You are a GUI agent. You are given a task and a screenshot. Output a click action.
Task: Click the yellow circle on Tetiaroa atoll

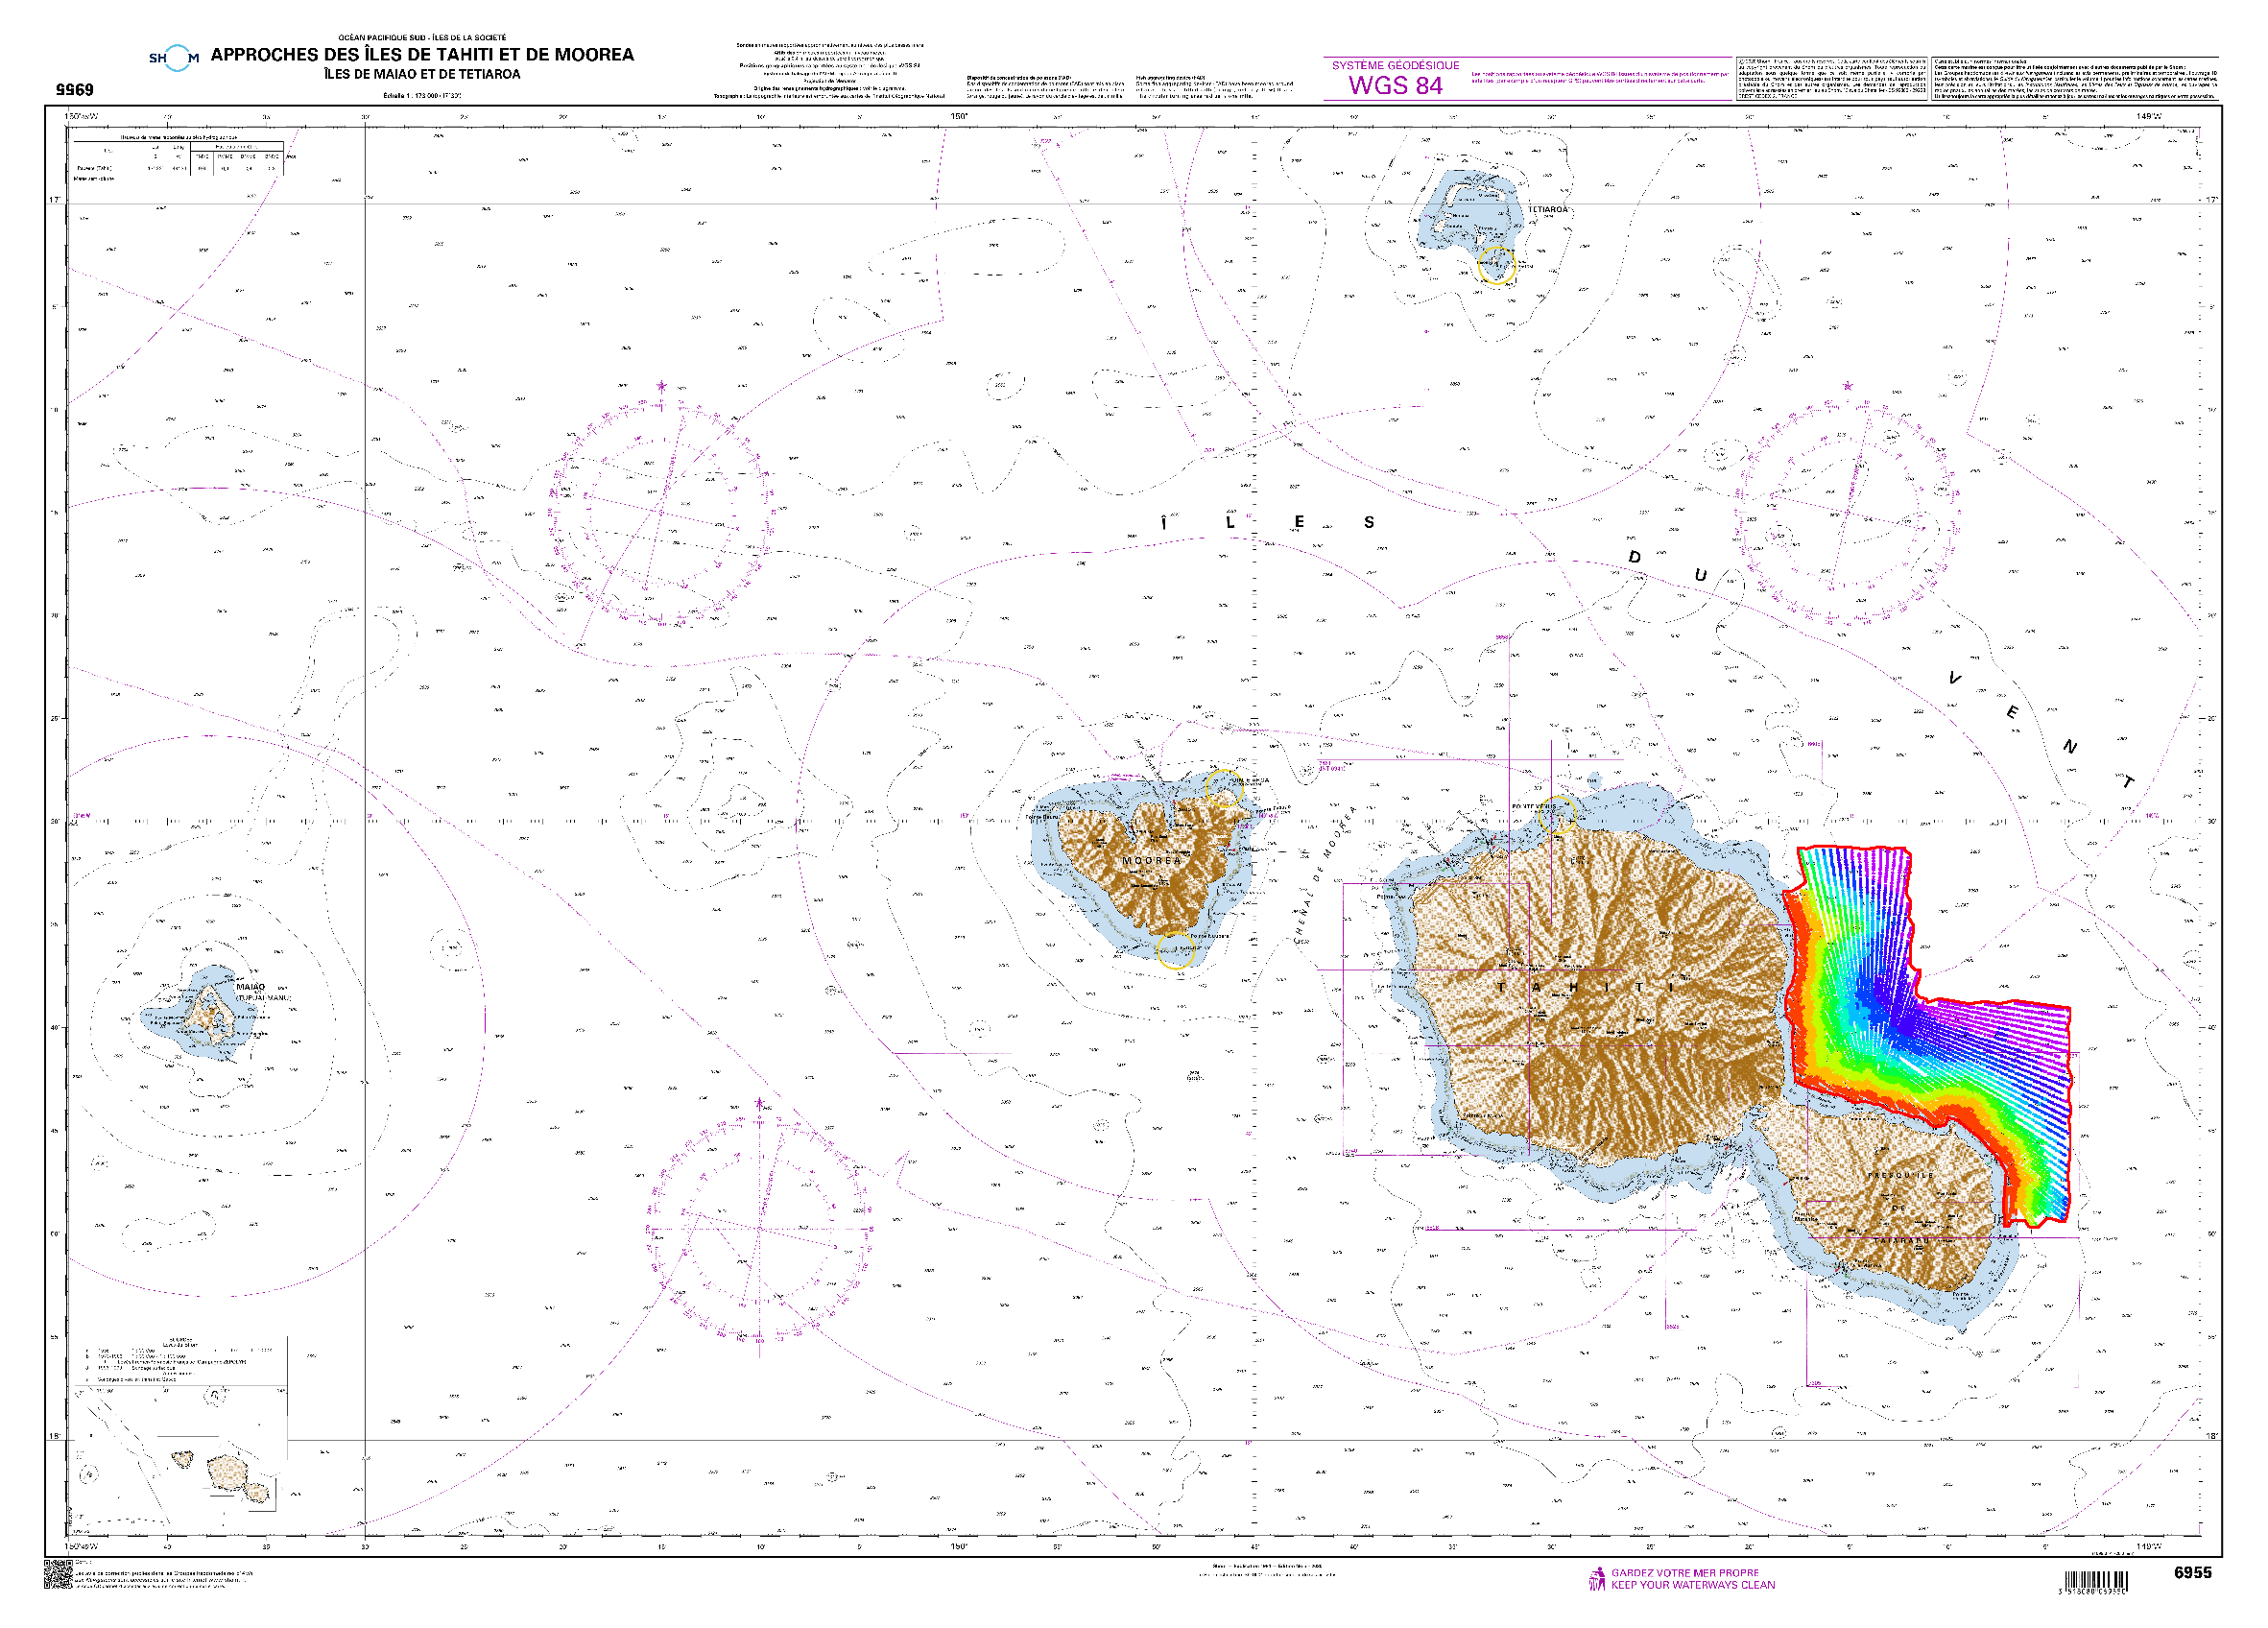pyautogui.click(x=1496, y=265)
